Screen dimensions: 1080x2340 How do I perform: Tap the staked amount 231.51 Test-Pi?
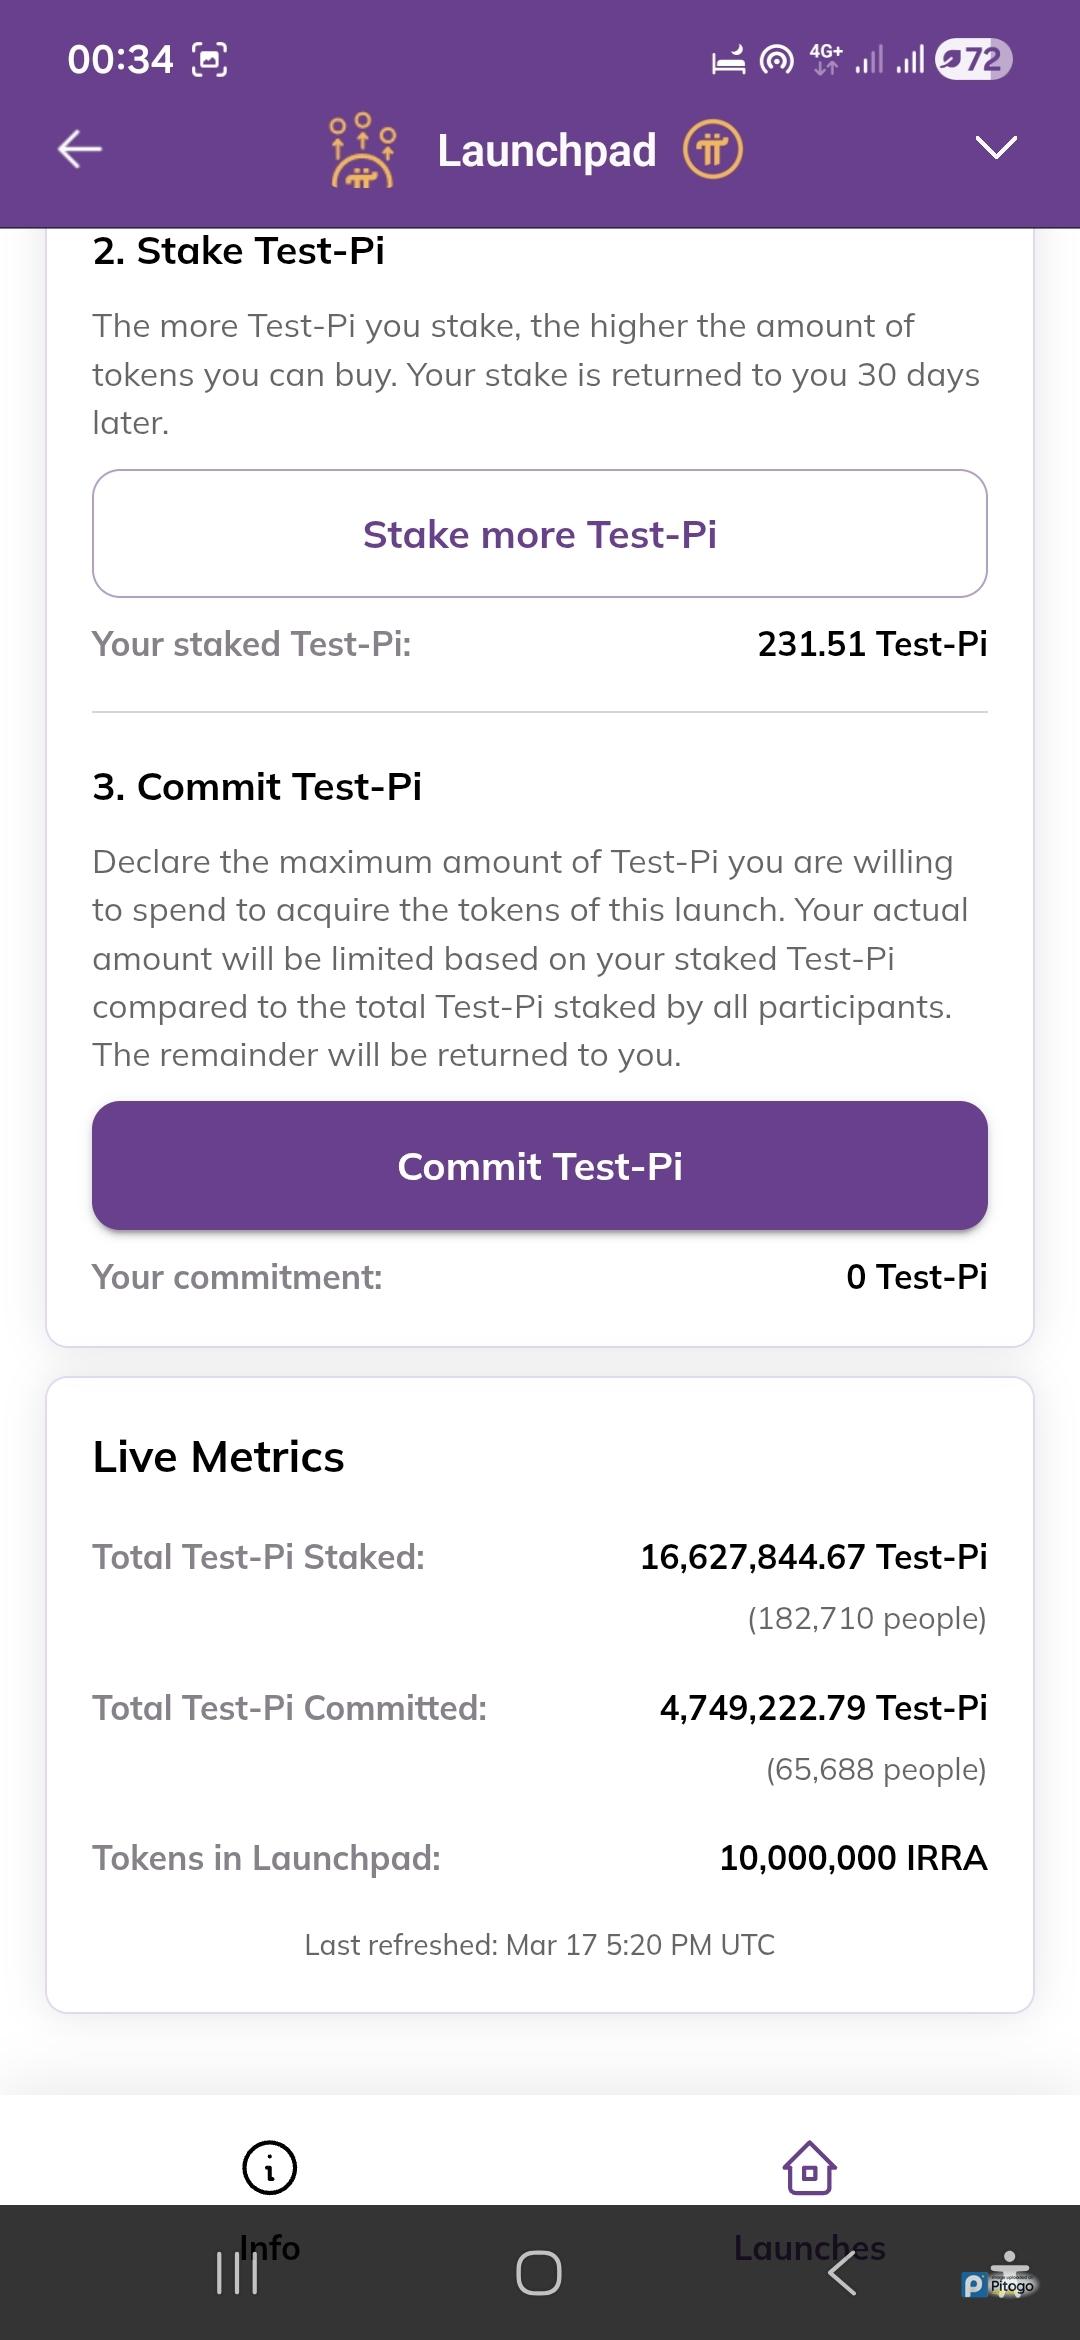click(872, 644)
